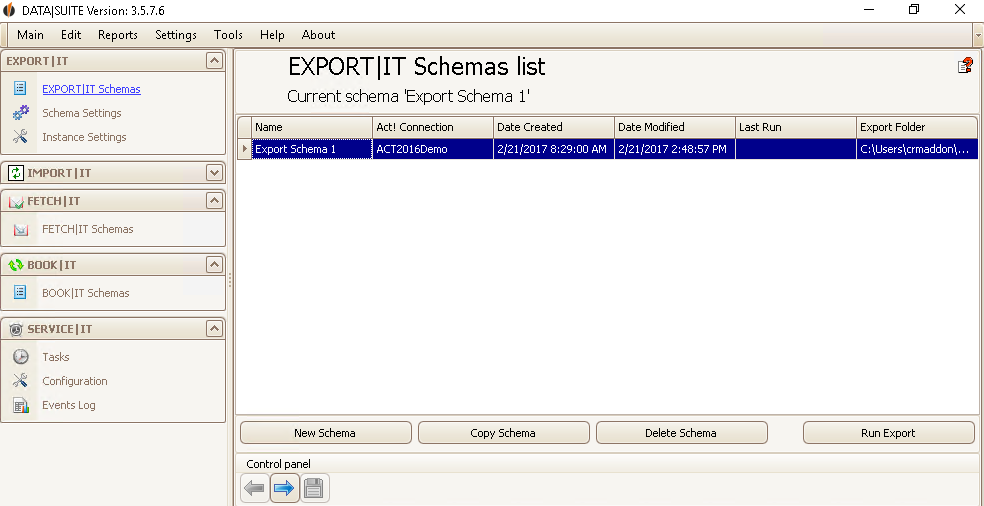984x506 pixels.
Task: Sort by Date Modified column header
Action: [675, 127]
